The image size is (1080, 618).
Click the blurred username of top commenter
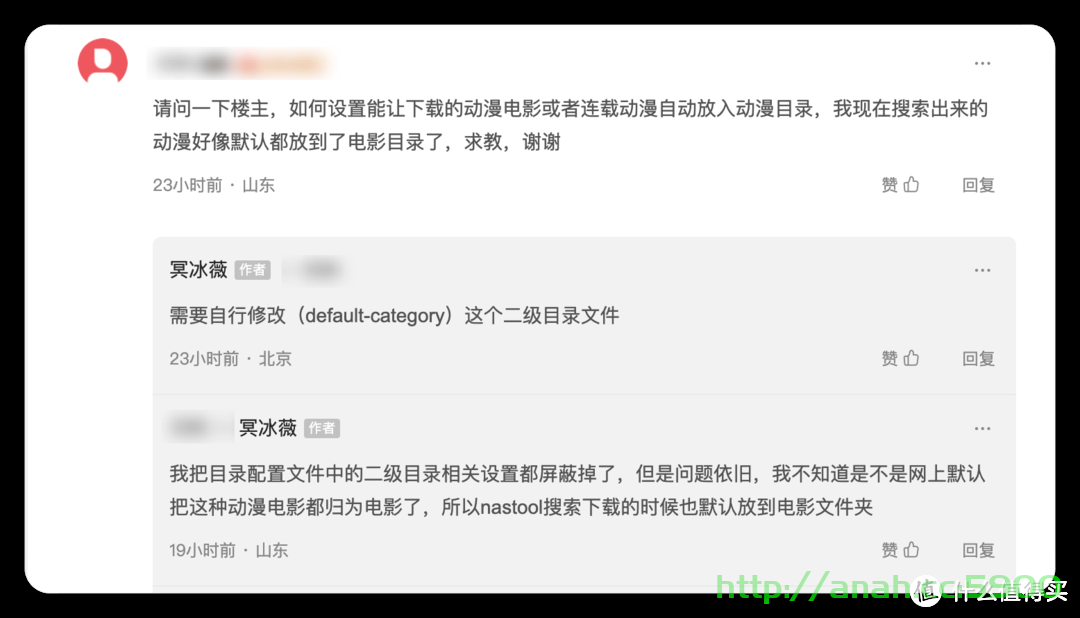(x=240, y=64)
